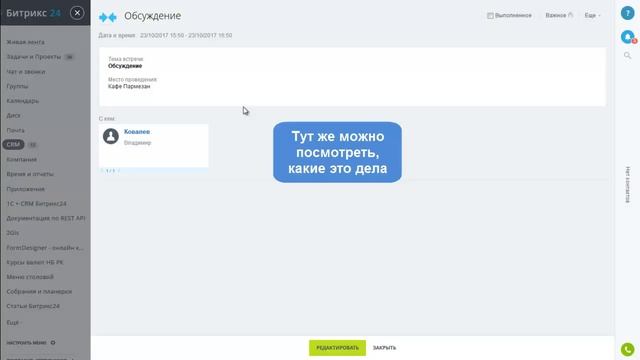The height and width of the screenshot is (360, 640).
Task: Open Задачи и Проекты section
Action: pyautogui.click(x=33, y=57)
